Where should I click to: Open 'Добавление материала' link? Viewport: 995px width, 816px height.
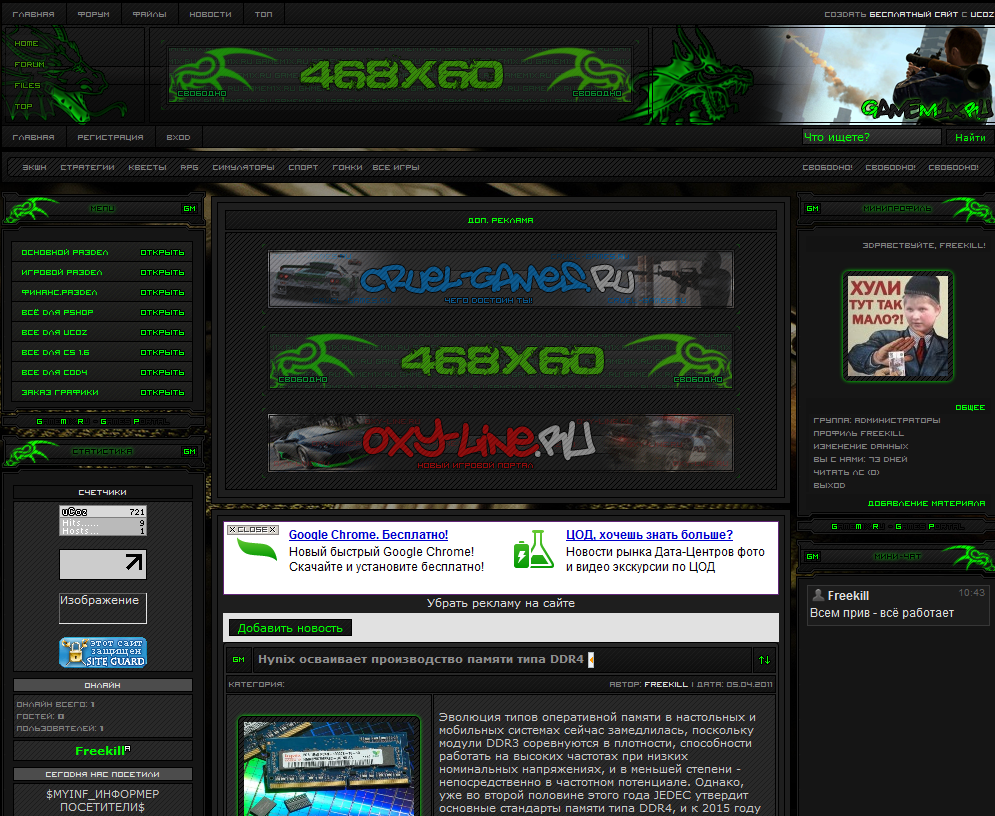click(926, 503)
